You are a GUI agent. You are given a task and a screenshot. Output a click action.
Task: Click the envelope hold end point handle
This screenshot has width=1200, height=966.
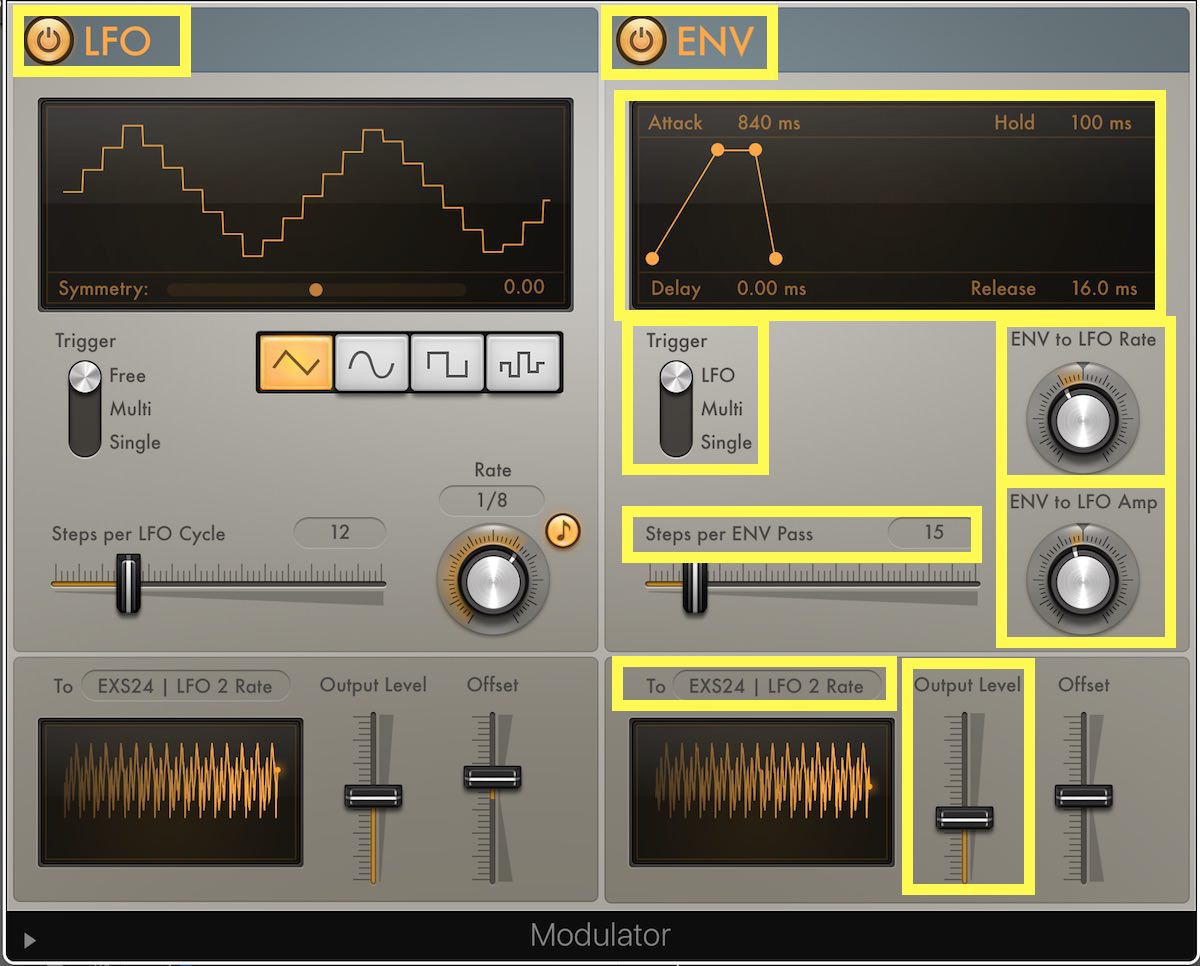[755, 150]
